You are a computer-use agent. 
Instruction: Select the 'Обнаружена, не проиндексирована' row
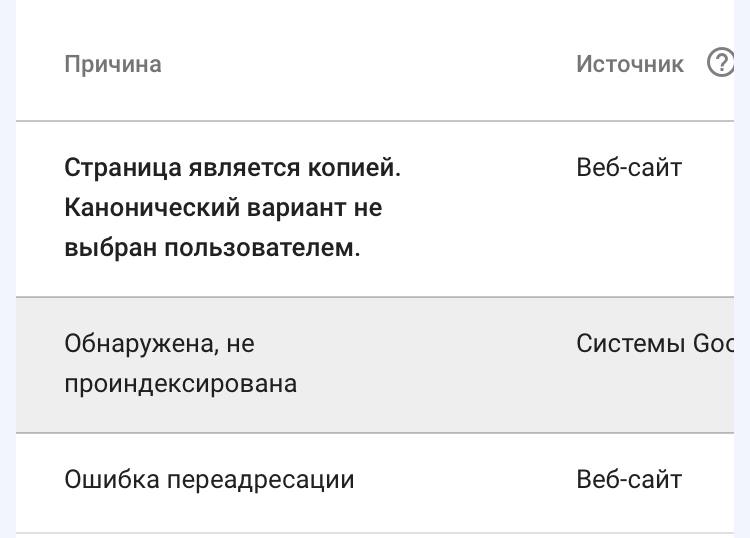pyautogui.click(x=180, y=364)
